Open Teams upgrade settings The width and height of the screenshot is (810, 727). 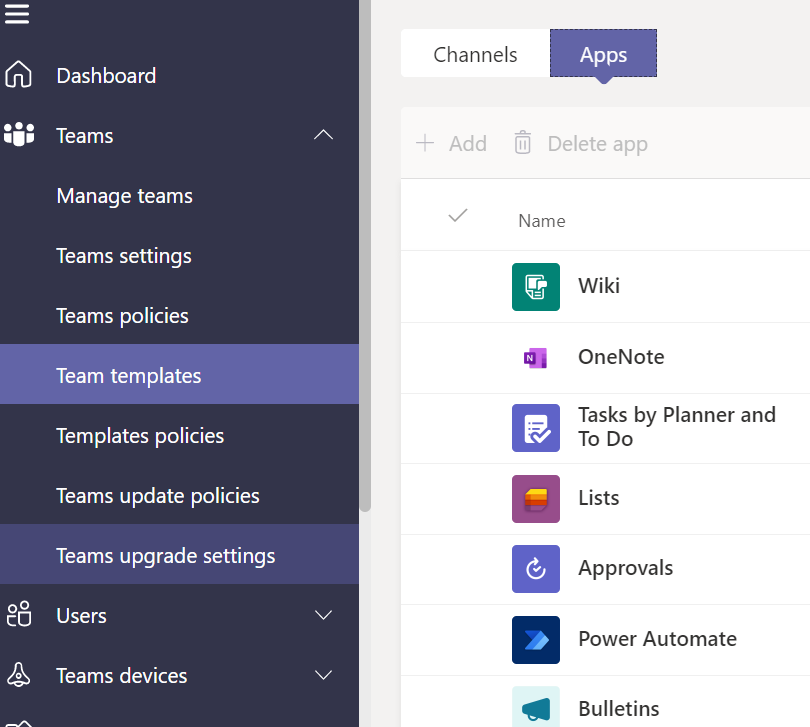coord(179,554)
